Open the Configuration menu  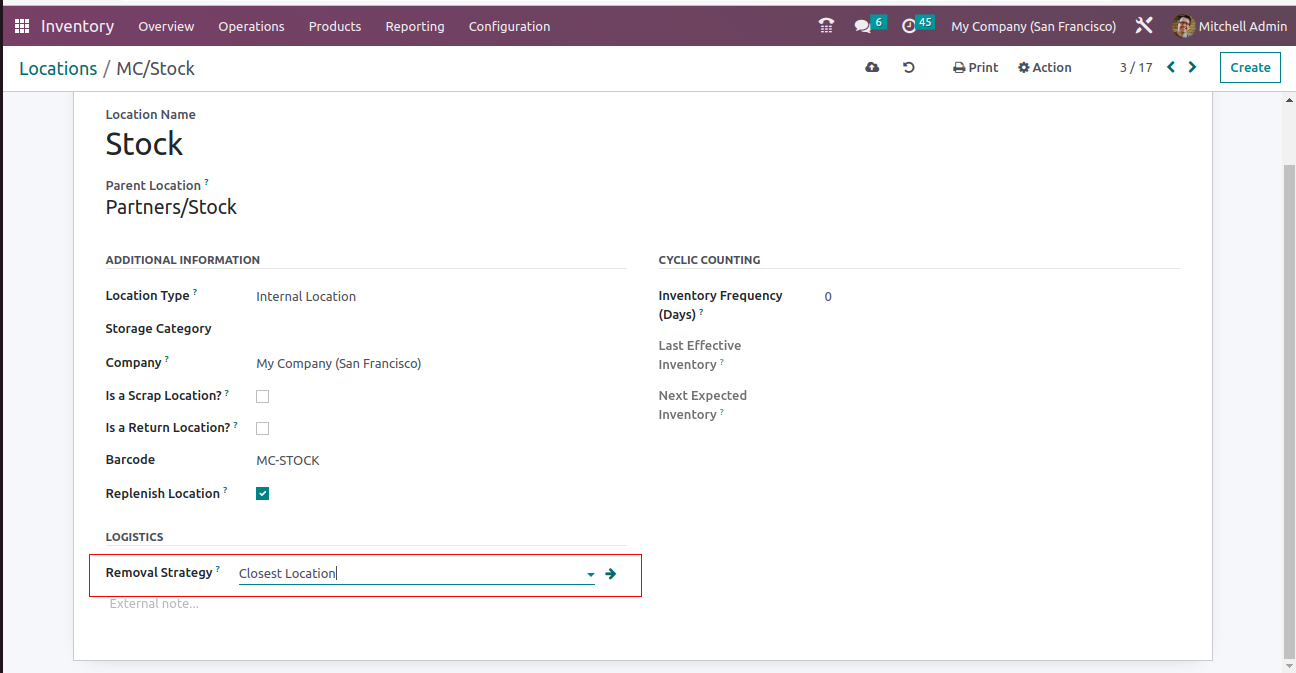tap(509, 26)
